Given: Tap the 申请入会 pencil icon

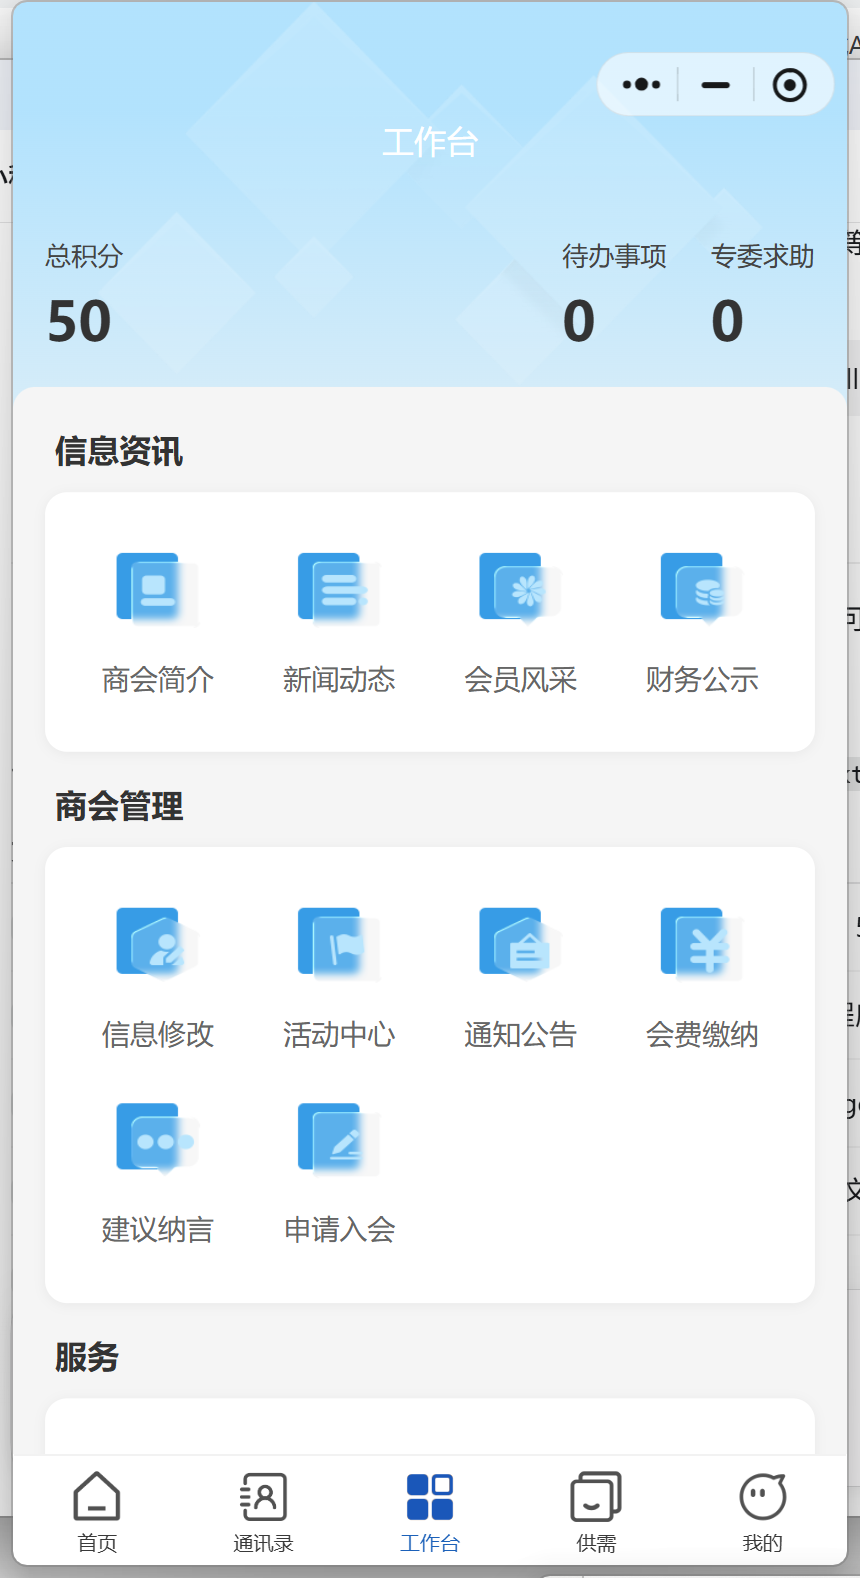Looking at the screenshot, I should [339, 1139].
